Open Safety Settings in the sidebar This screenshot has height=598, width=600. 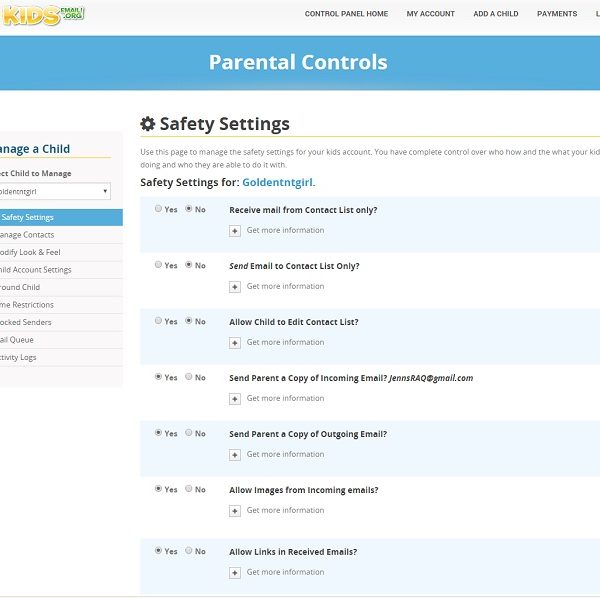coord(61,217)
